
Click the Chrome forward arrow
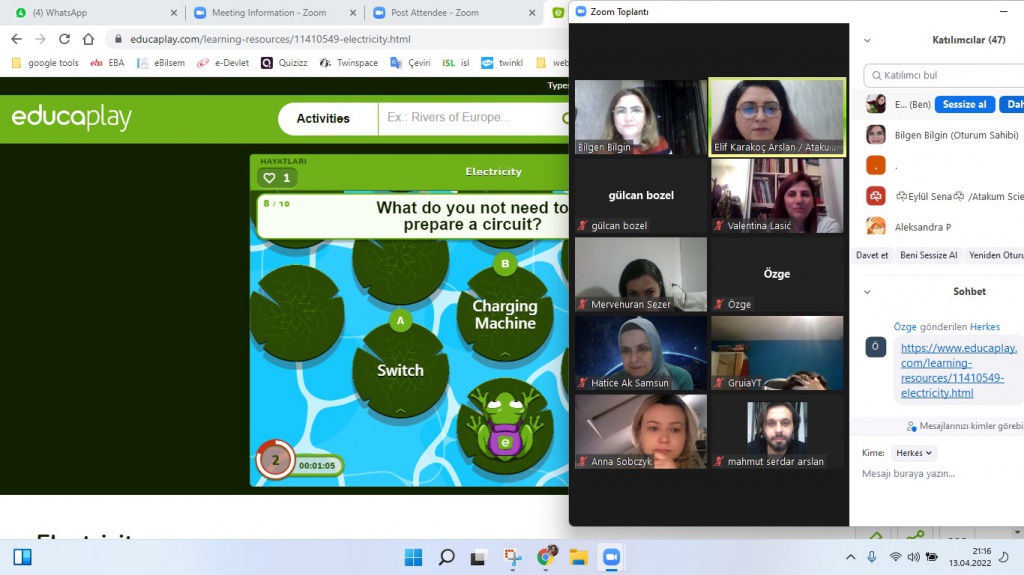40,39
